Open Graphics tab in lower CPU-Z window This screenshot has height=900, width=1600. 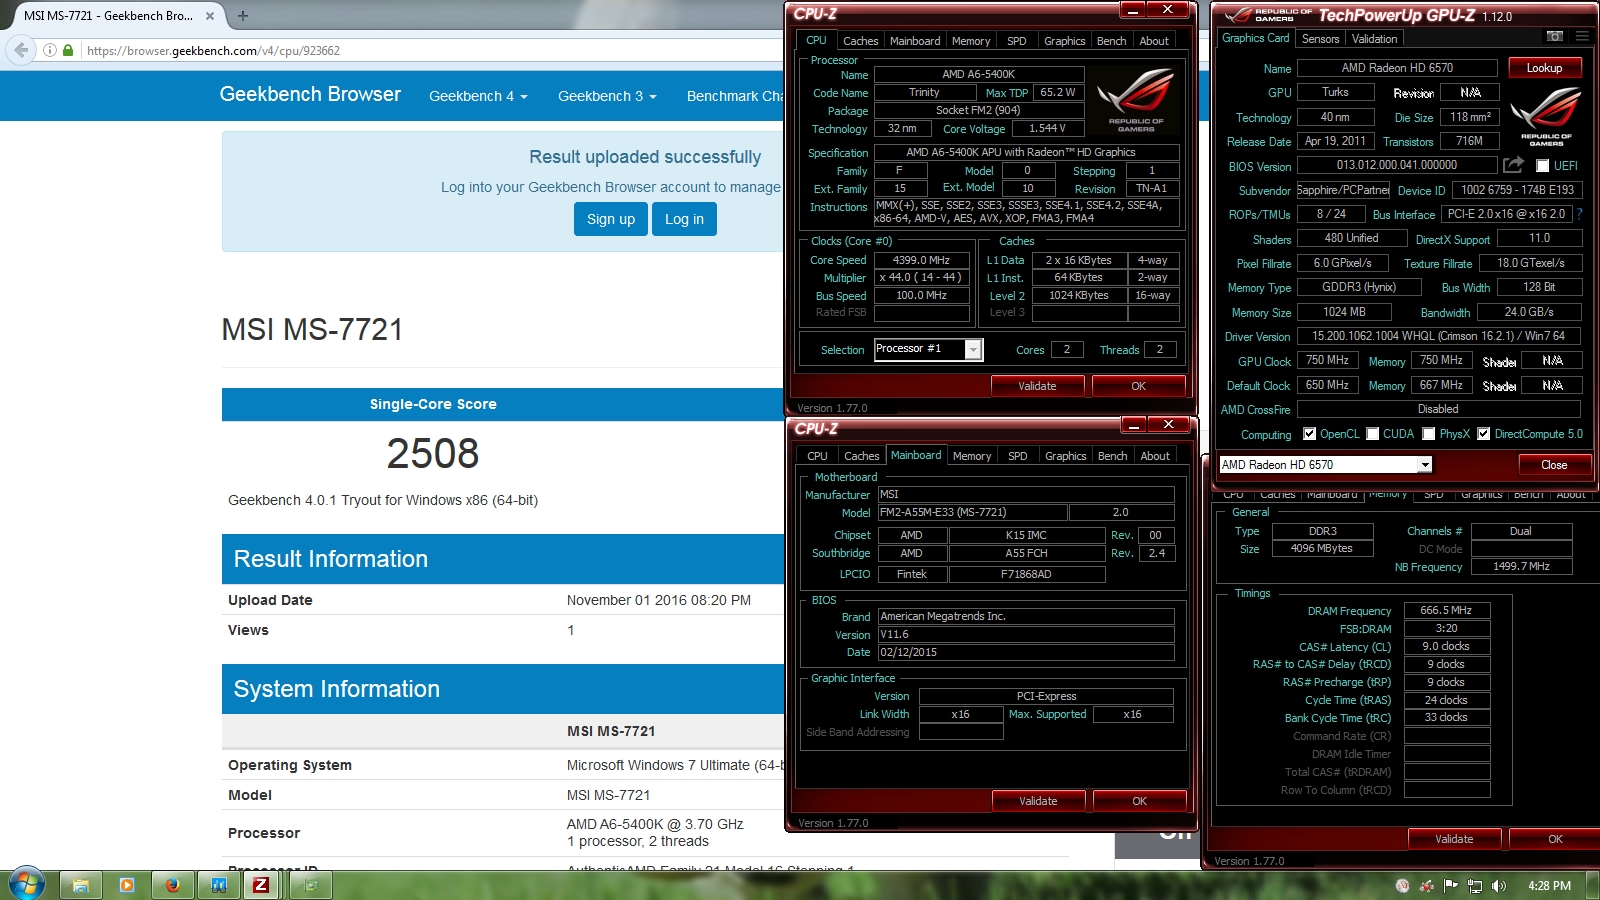[x=1065, y=456]
